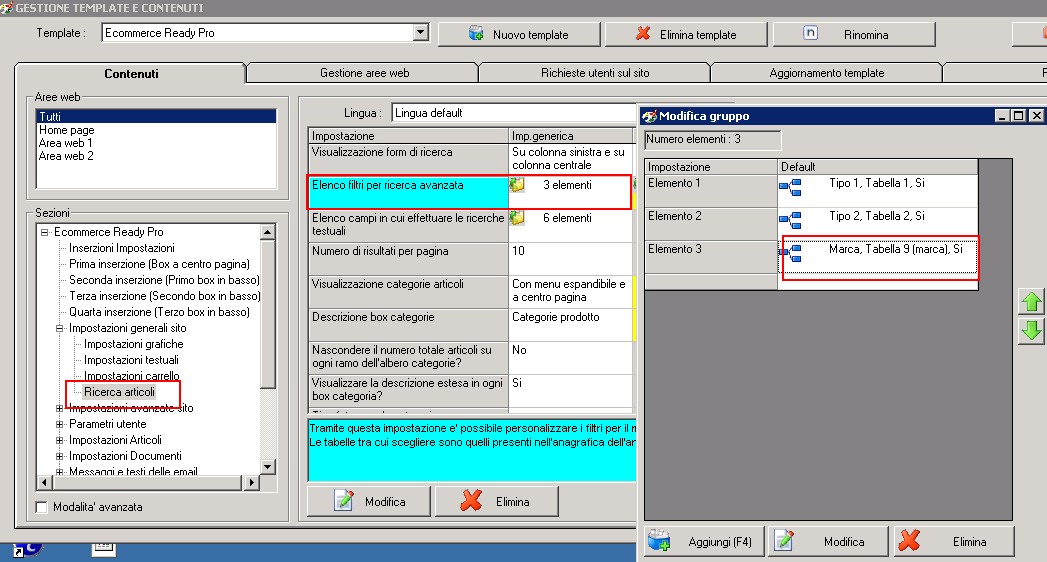Select Prima inserzione (Box a centro pagina)
The width and height of the screenshot is (1047, 562).
159,264
